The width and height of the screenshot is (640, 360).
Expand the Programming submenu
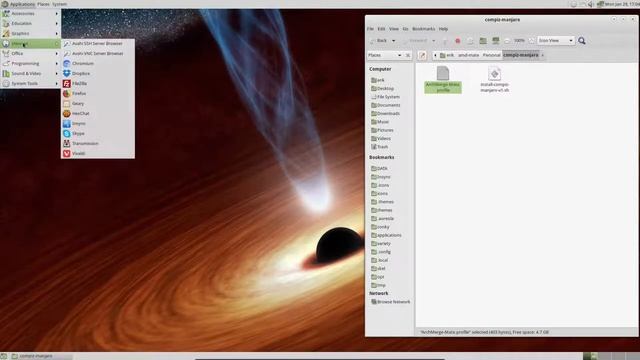(31, 64)
